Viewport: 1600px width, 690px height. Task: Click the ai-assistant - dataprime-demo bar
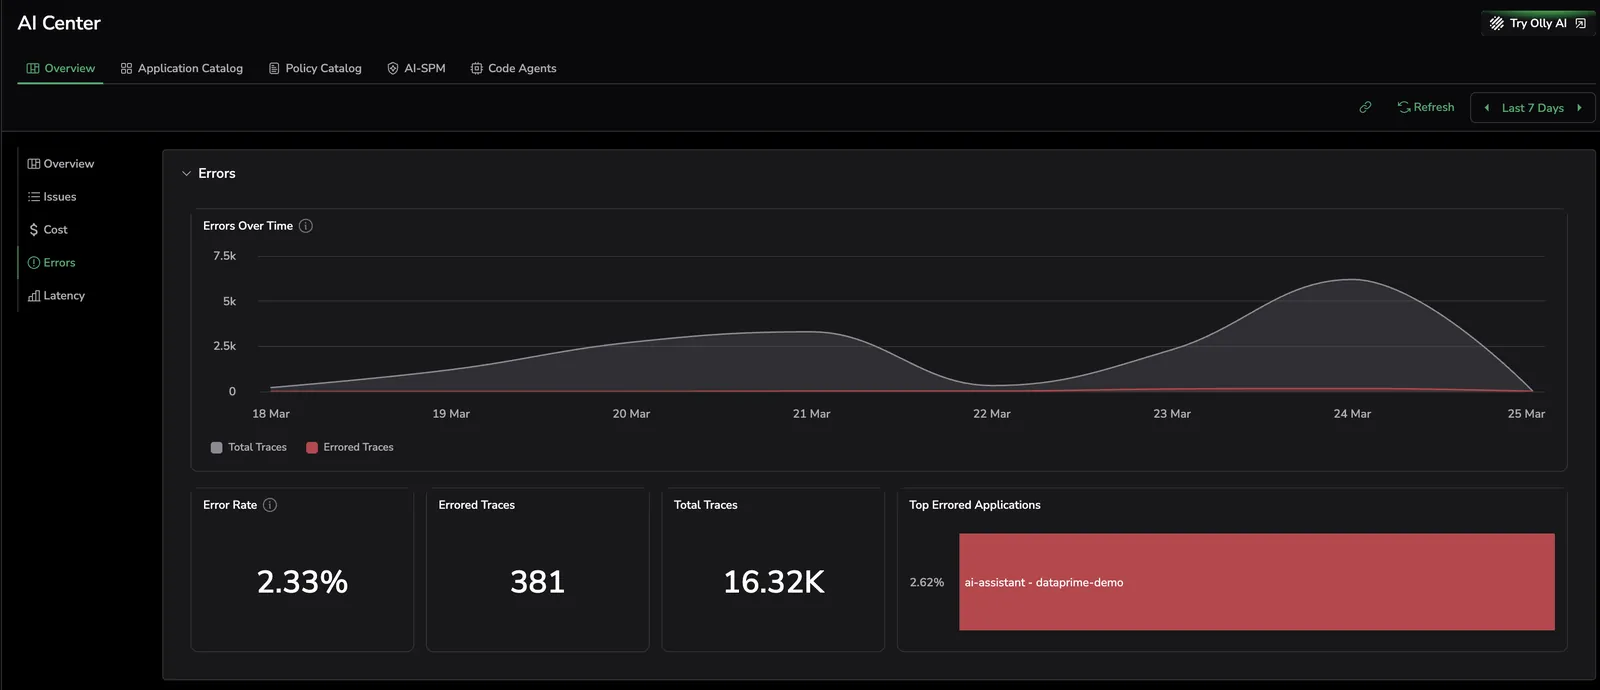click(x=1257, y=582)
